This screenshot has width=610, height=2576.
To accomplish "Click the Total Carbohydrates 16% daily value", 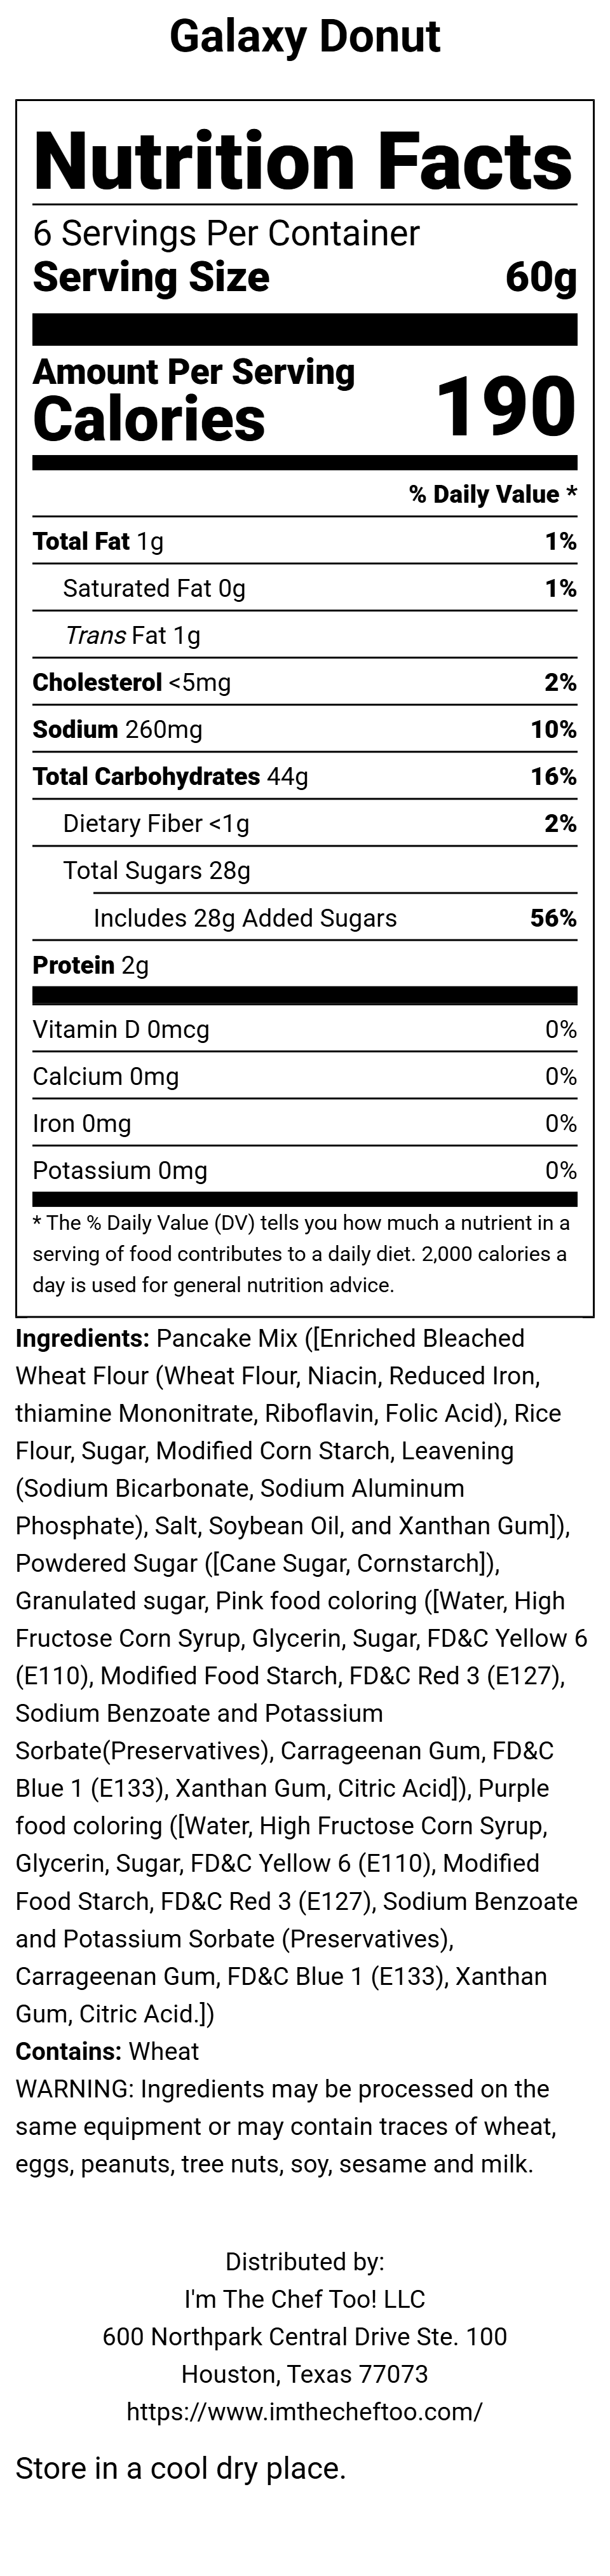I will pyautogui.click(x=553, y=777).
